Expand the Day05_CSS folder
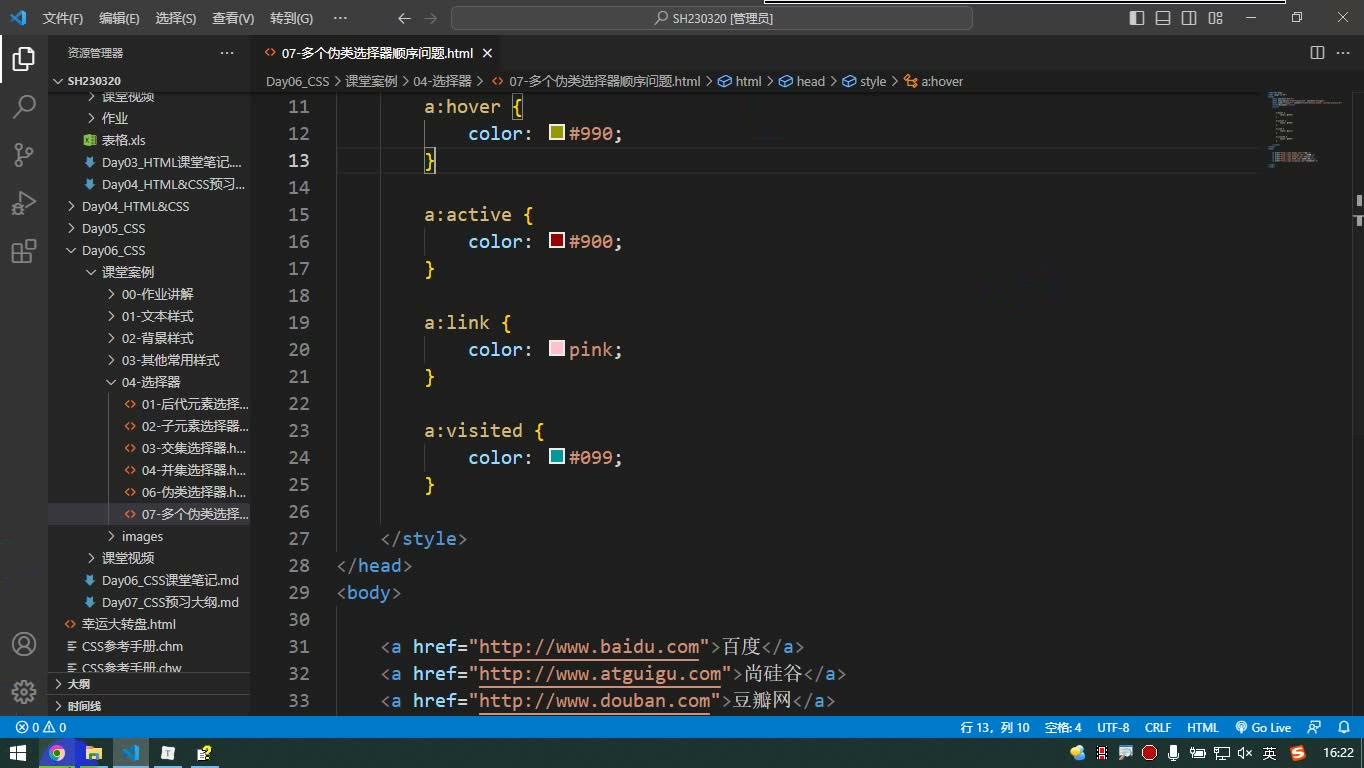This screenshot has height=768, width=1364. [x=149, y=228]
